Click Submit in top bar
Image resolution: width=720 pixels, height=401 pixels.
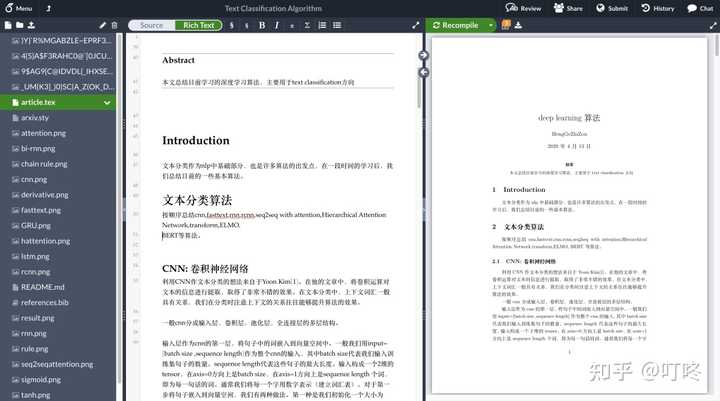click(612, 8)
